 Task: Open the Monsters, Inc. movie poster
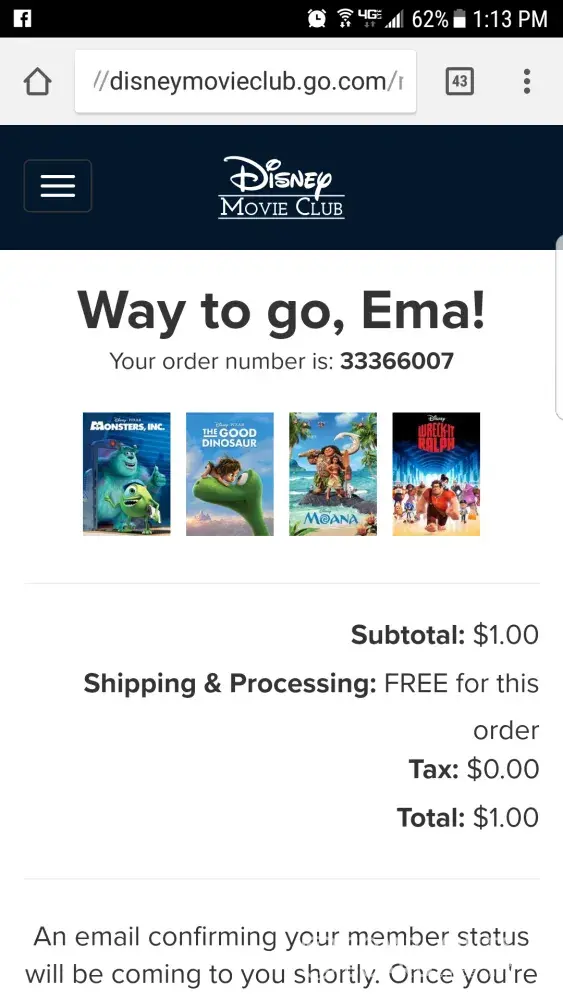127,474
